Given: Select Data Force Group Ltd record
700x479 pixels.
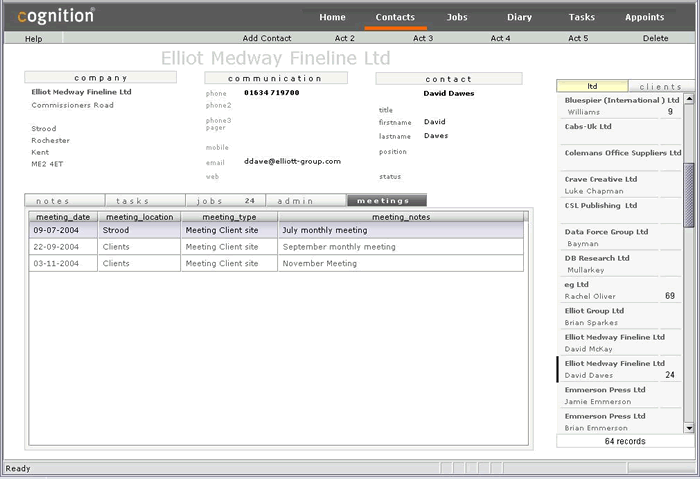Looking at the screenshot, I should [x=621, y=238].
